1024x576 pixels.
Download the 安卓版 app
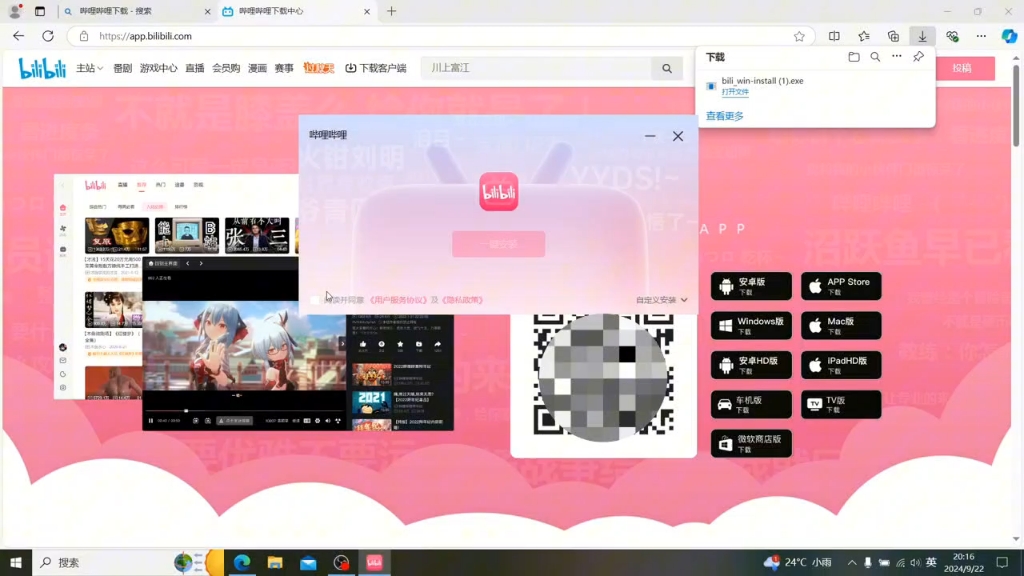[751, 286]
